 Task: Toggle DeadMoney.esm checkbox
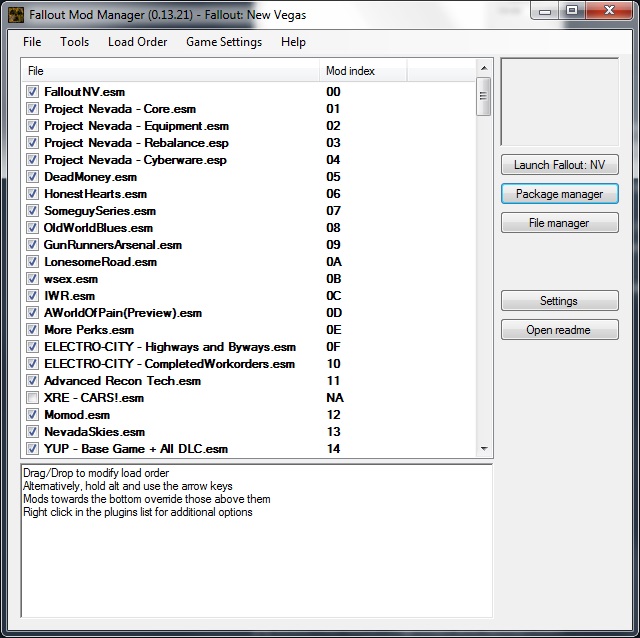click(x=32, y=177)
